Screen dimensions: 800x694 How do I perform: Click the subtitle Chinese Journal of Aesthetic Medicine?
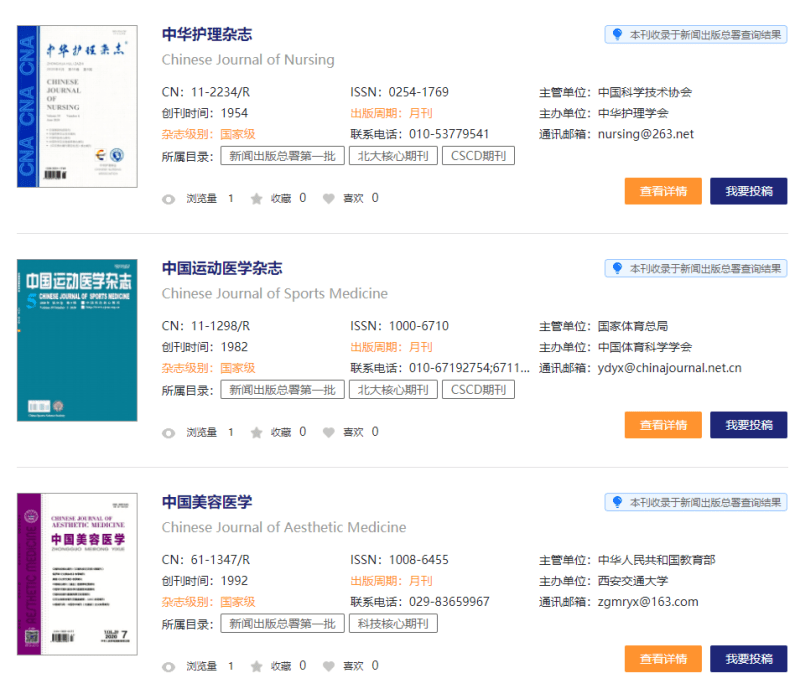click(284, 527)
